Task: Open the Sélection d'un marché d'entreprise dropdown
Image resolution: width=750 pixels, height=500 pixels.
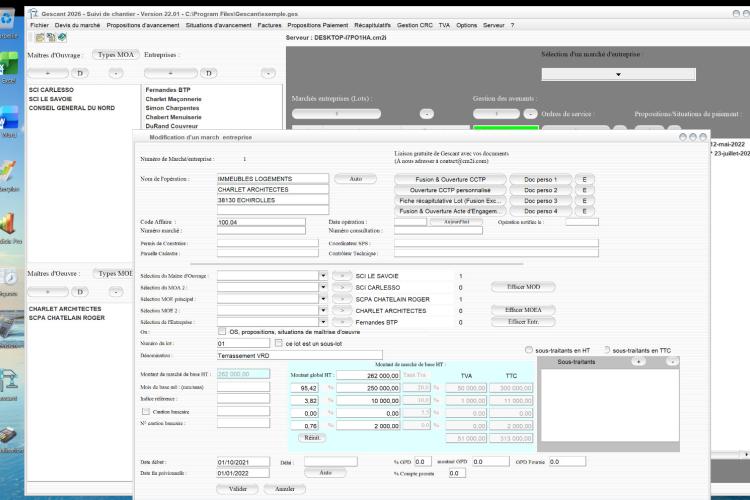Action: pos(618,74)
